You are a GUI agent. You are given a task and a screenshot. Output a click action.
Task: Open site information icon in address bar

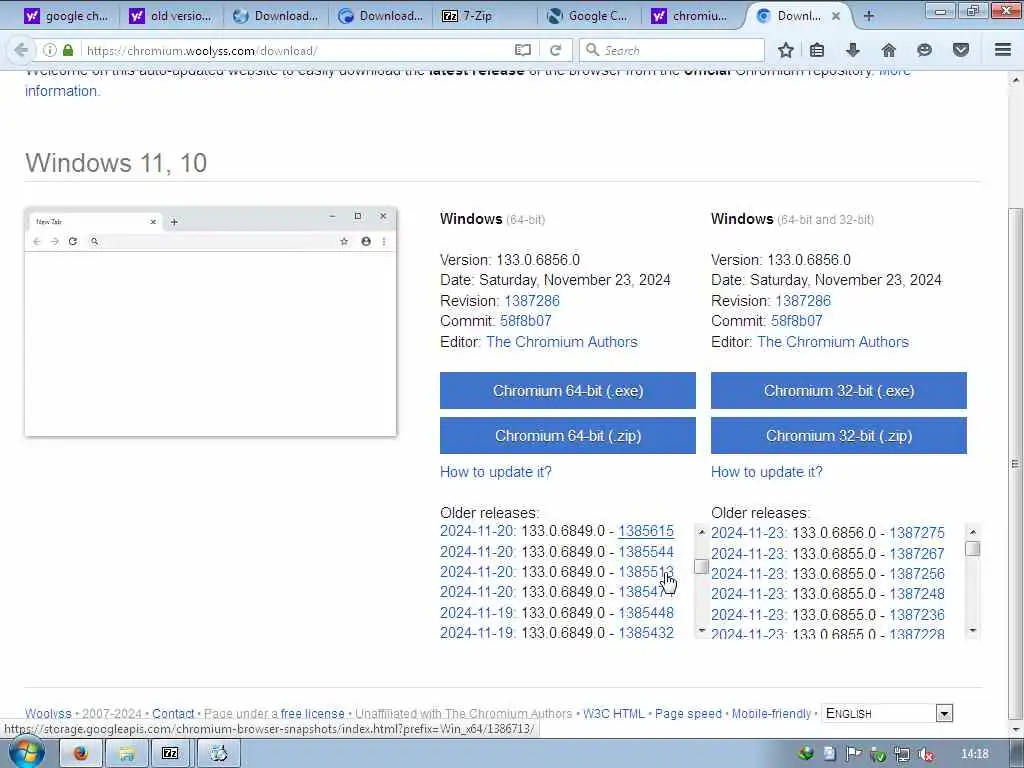[x=50, y=50]
